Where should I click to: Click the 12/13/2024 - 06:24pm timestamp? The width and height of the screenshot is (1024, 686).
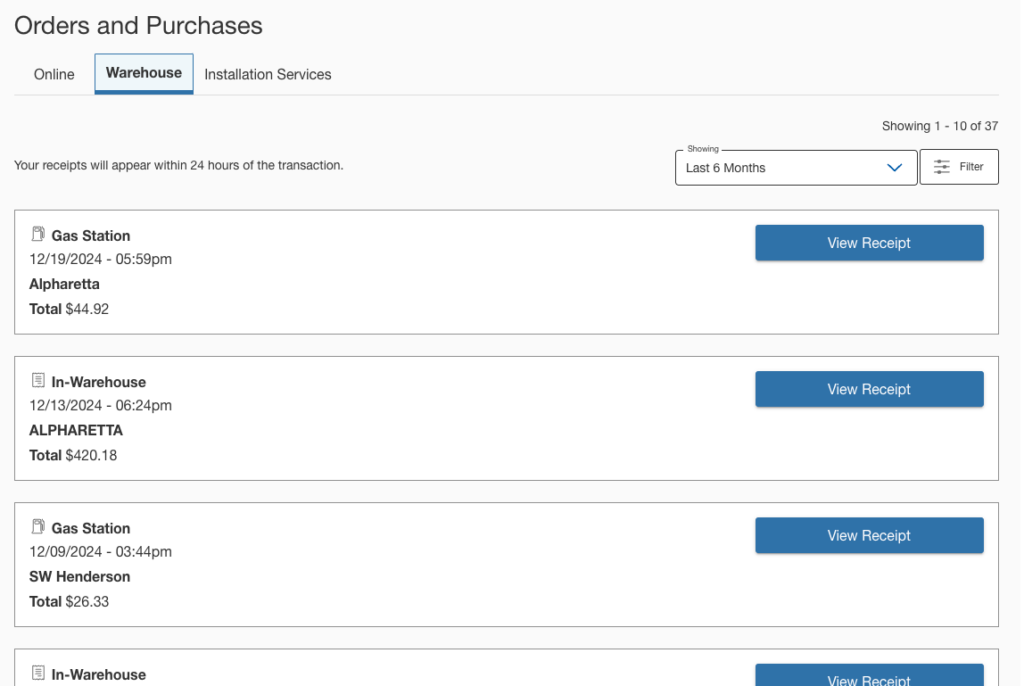(x=100, y=405)
